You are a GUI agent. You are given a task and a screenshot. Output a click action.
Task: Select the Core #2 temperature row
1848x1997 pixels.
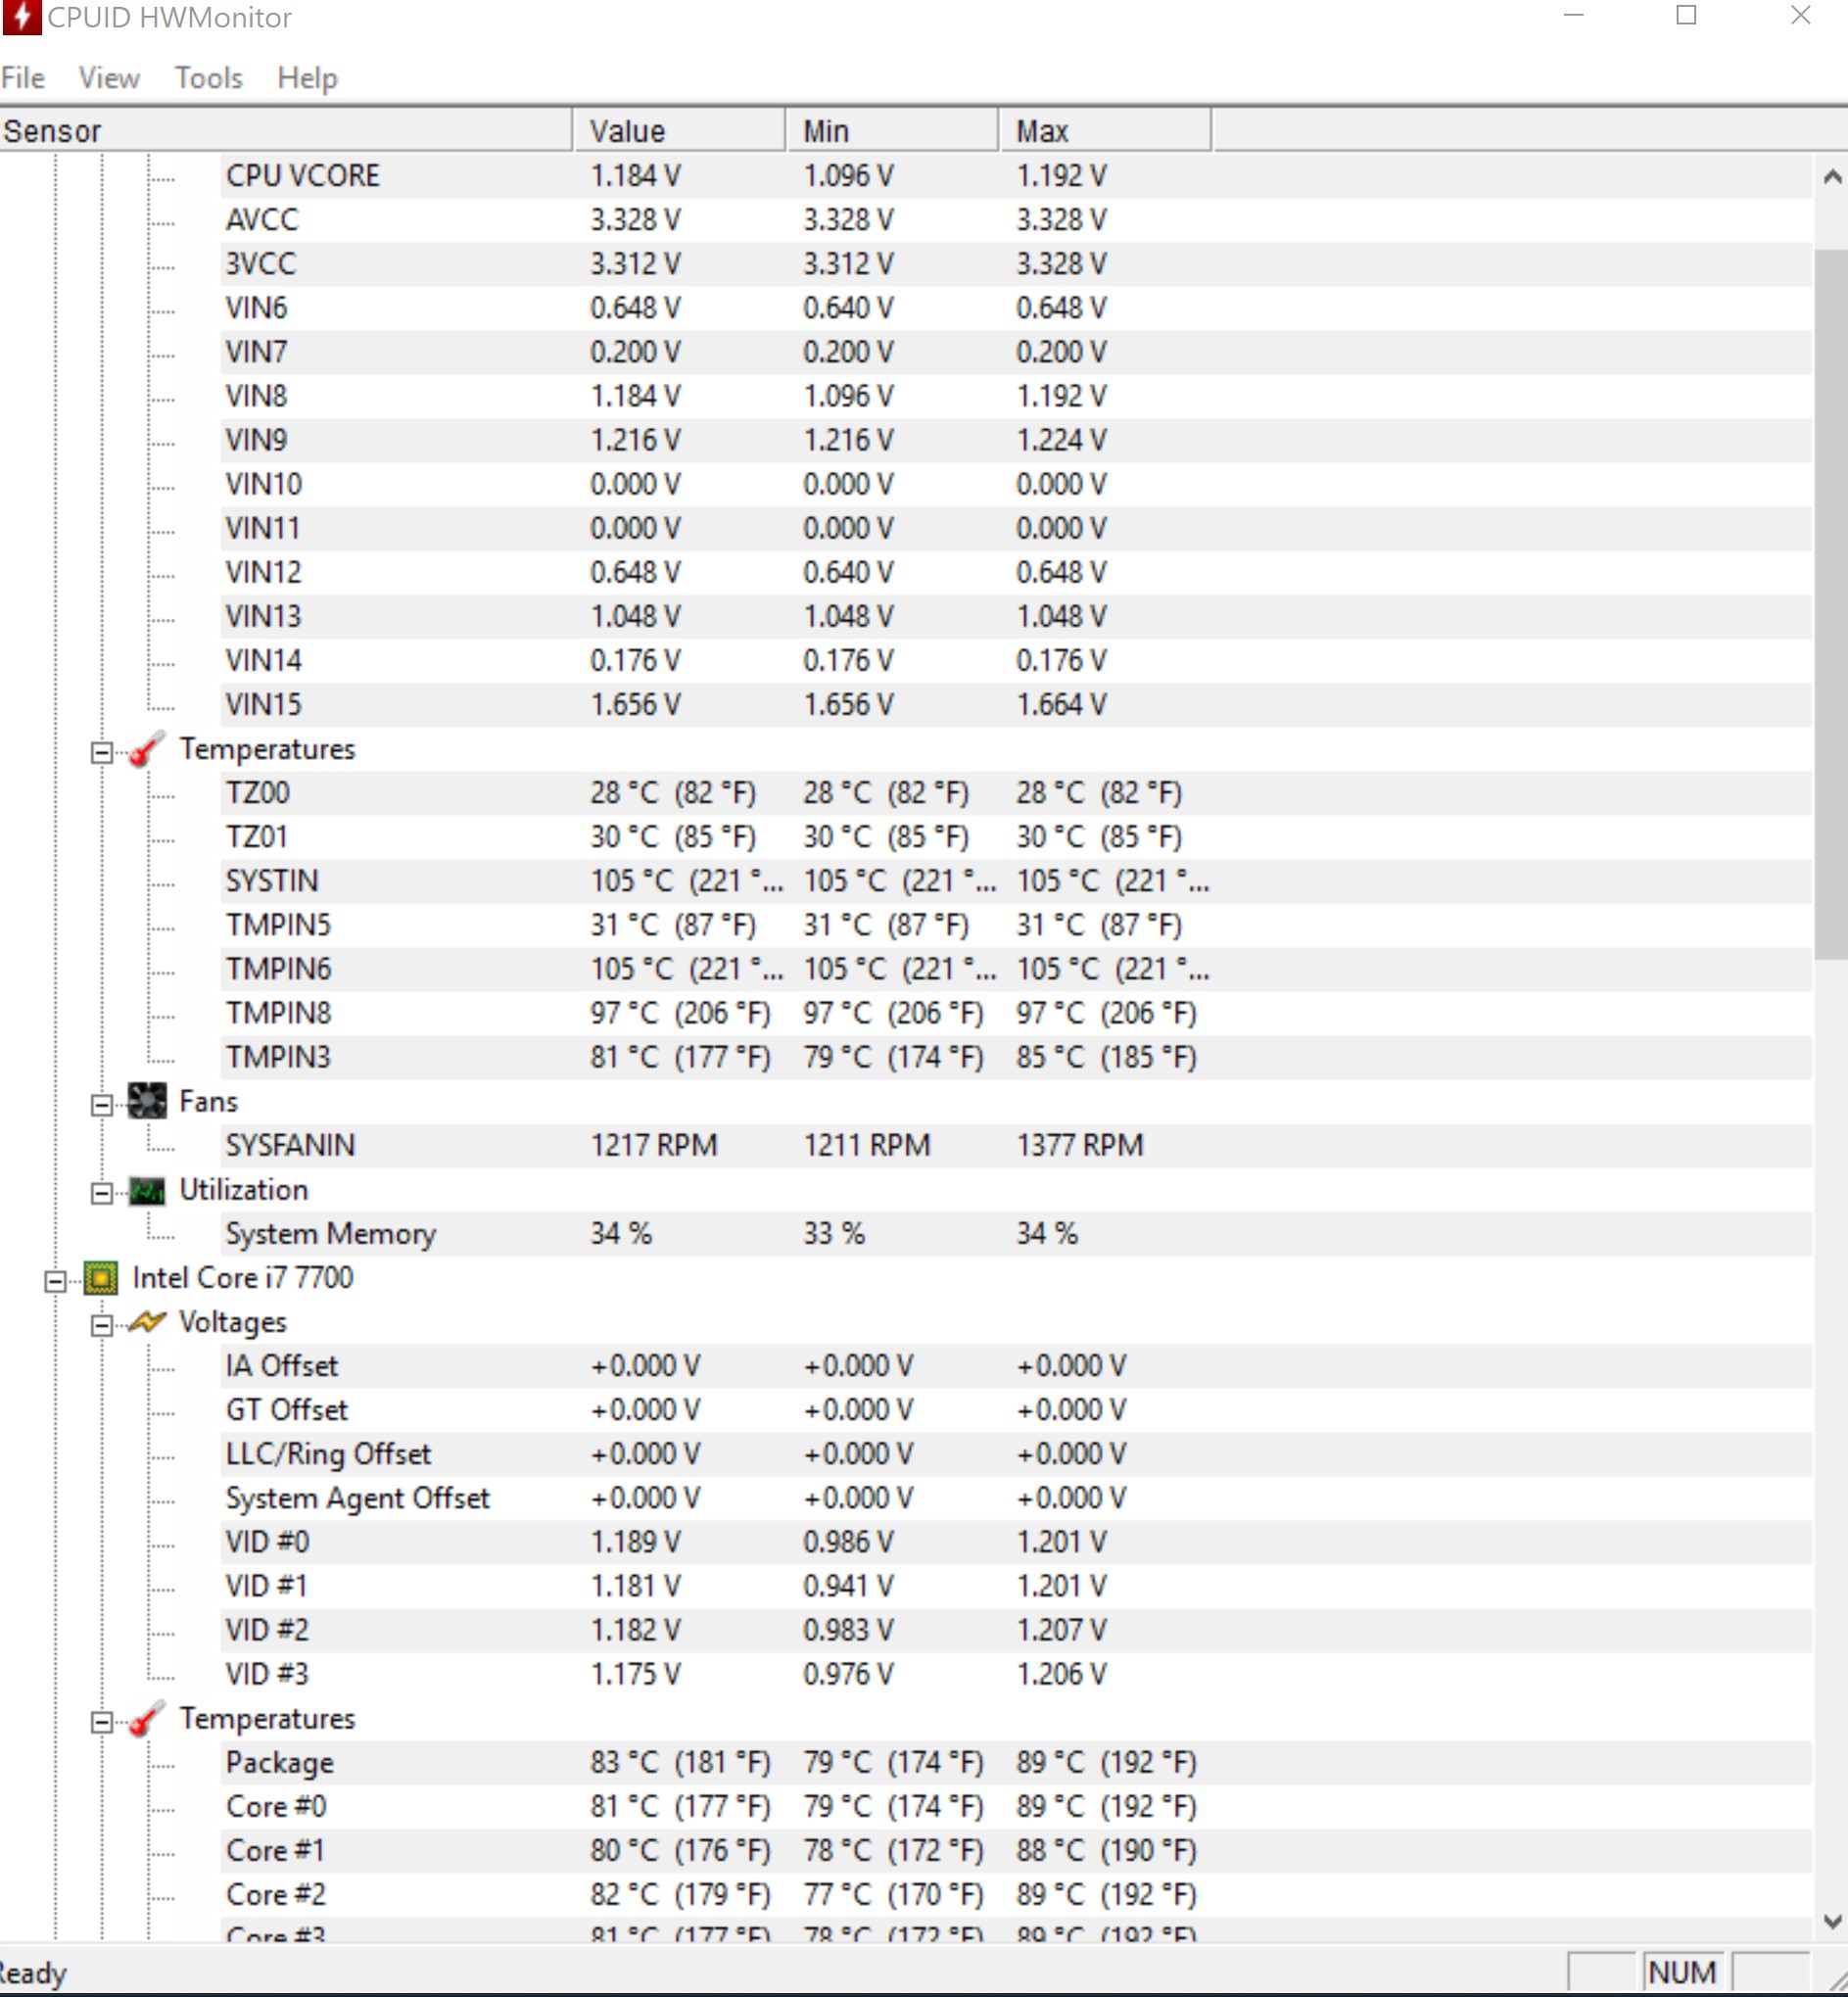[x=1017, y=1894]
